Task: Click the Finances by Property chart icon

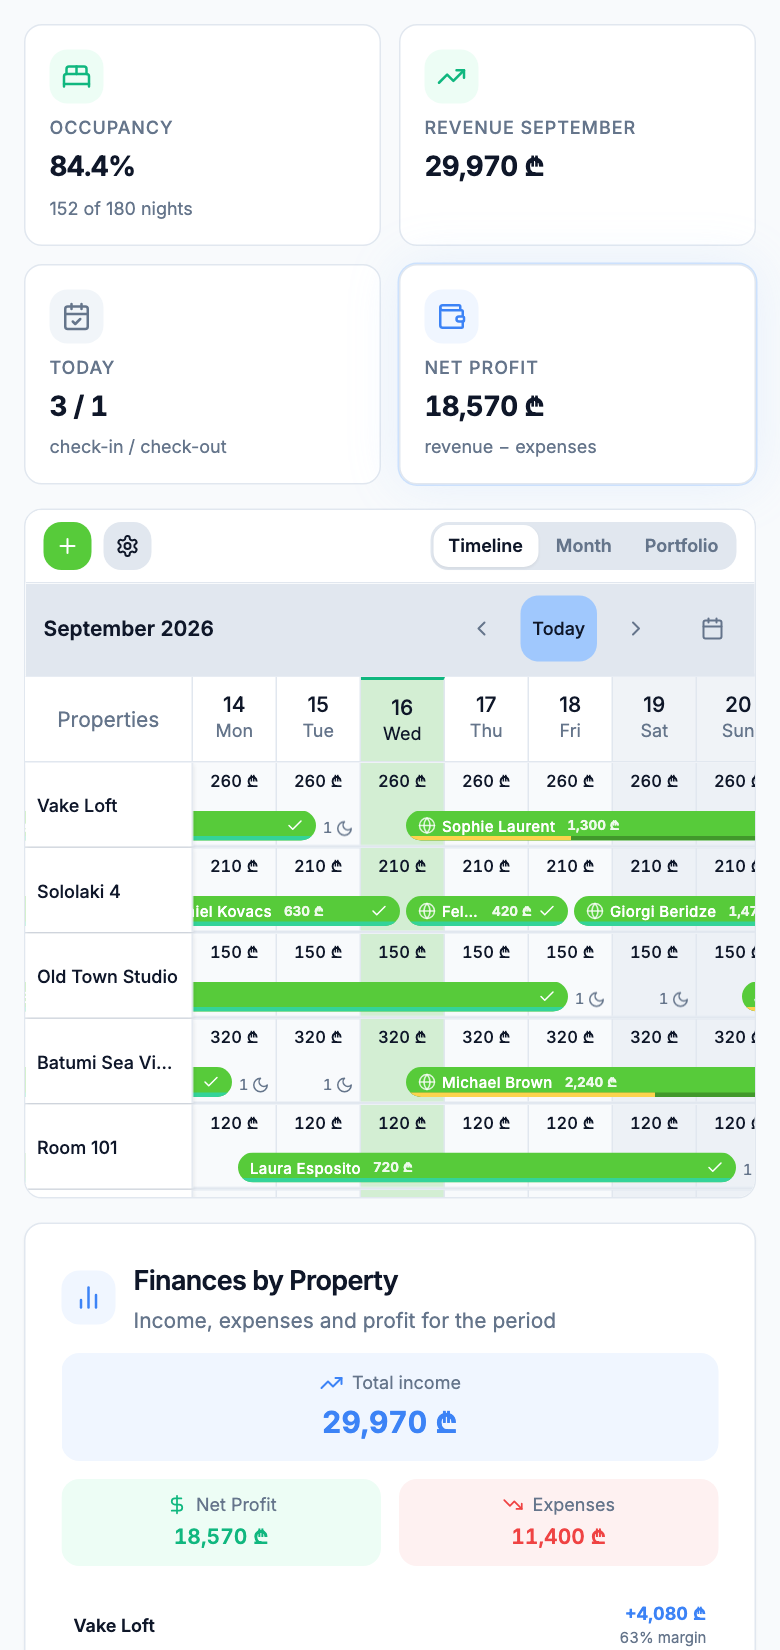Action: (89, 1298)
